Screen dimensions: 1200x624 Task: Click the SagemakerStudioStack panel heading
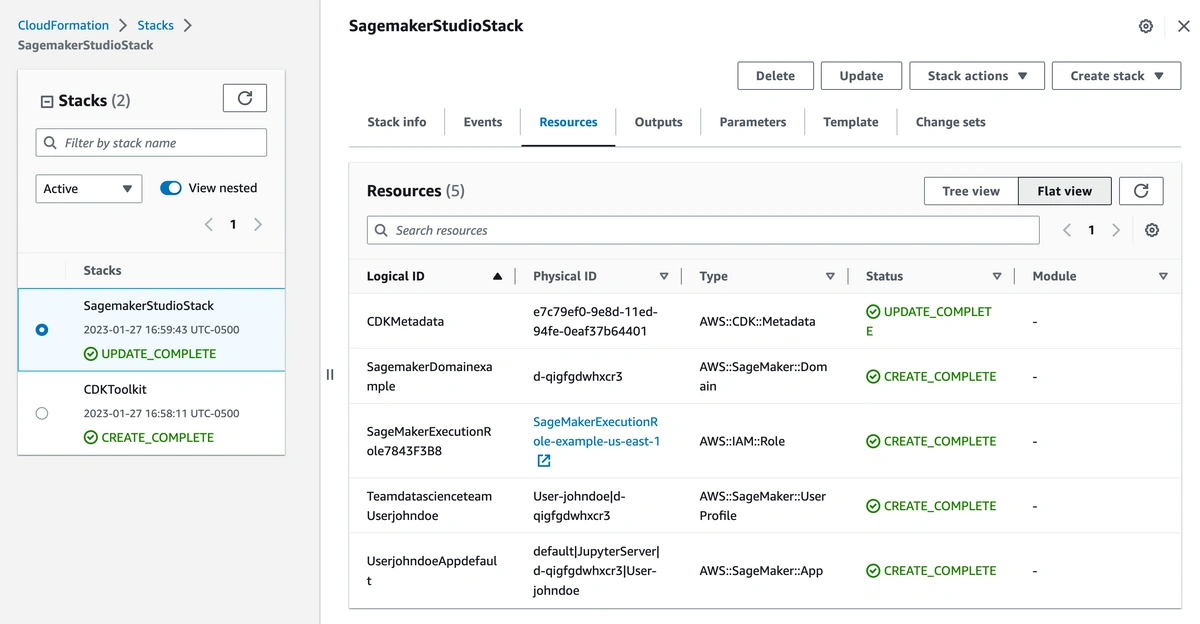pos(436,26)
